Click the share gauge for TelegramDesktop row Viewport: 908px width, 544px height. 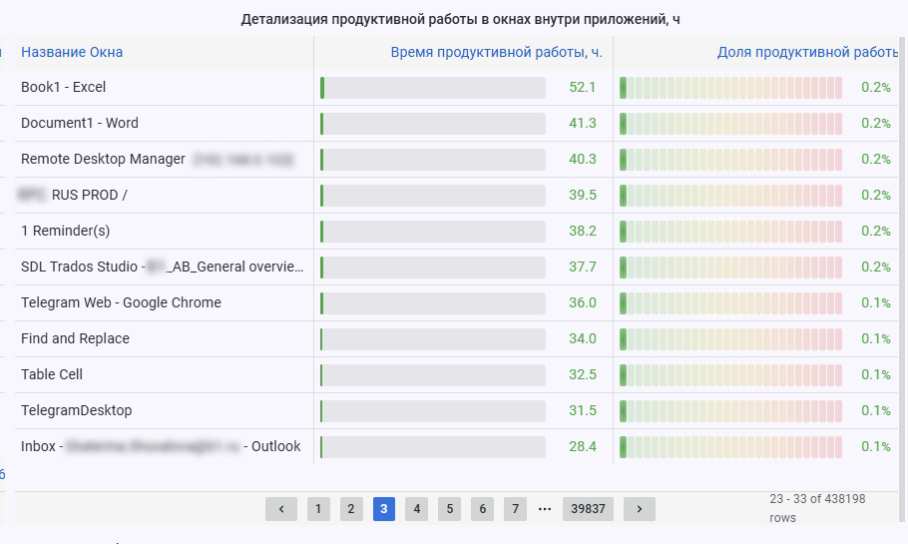point(731,410)
